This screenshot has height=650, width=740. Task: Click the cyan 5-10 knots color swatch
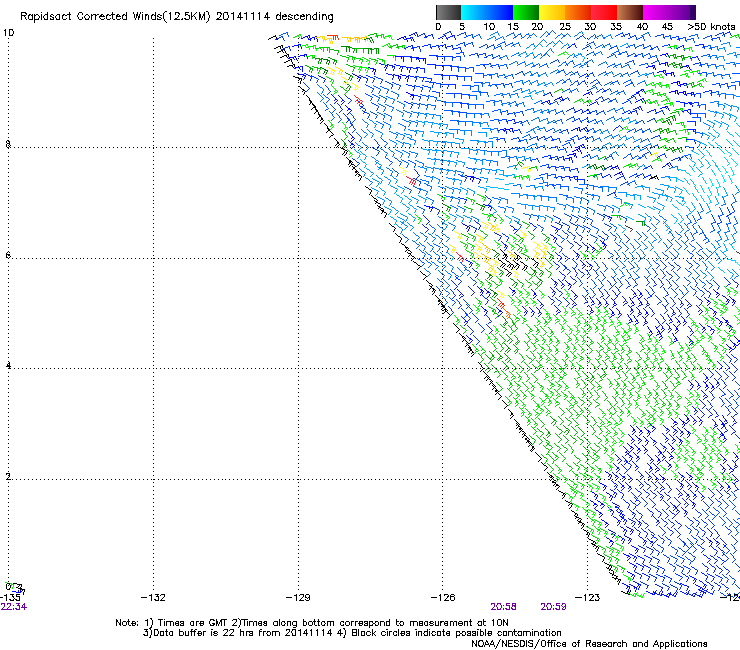pyautogui.click(x=474, y=12)
